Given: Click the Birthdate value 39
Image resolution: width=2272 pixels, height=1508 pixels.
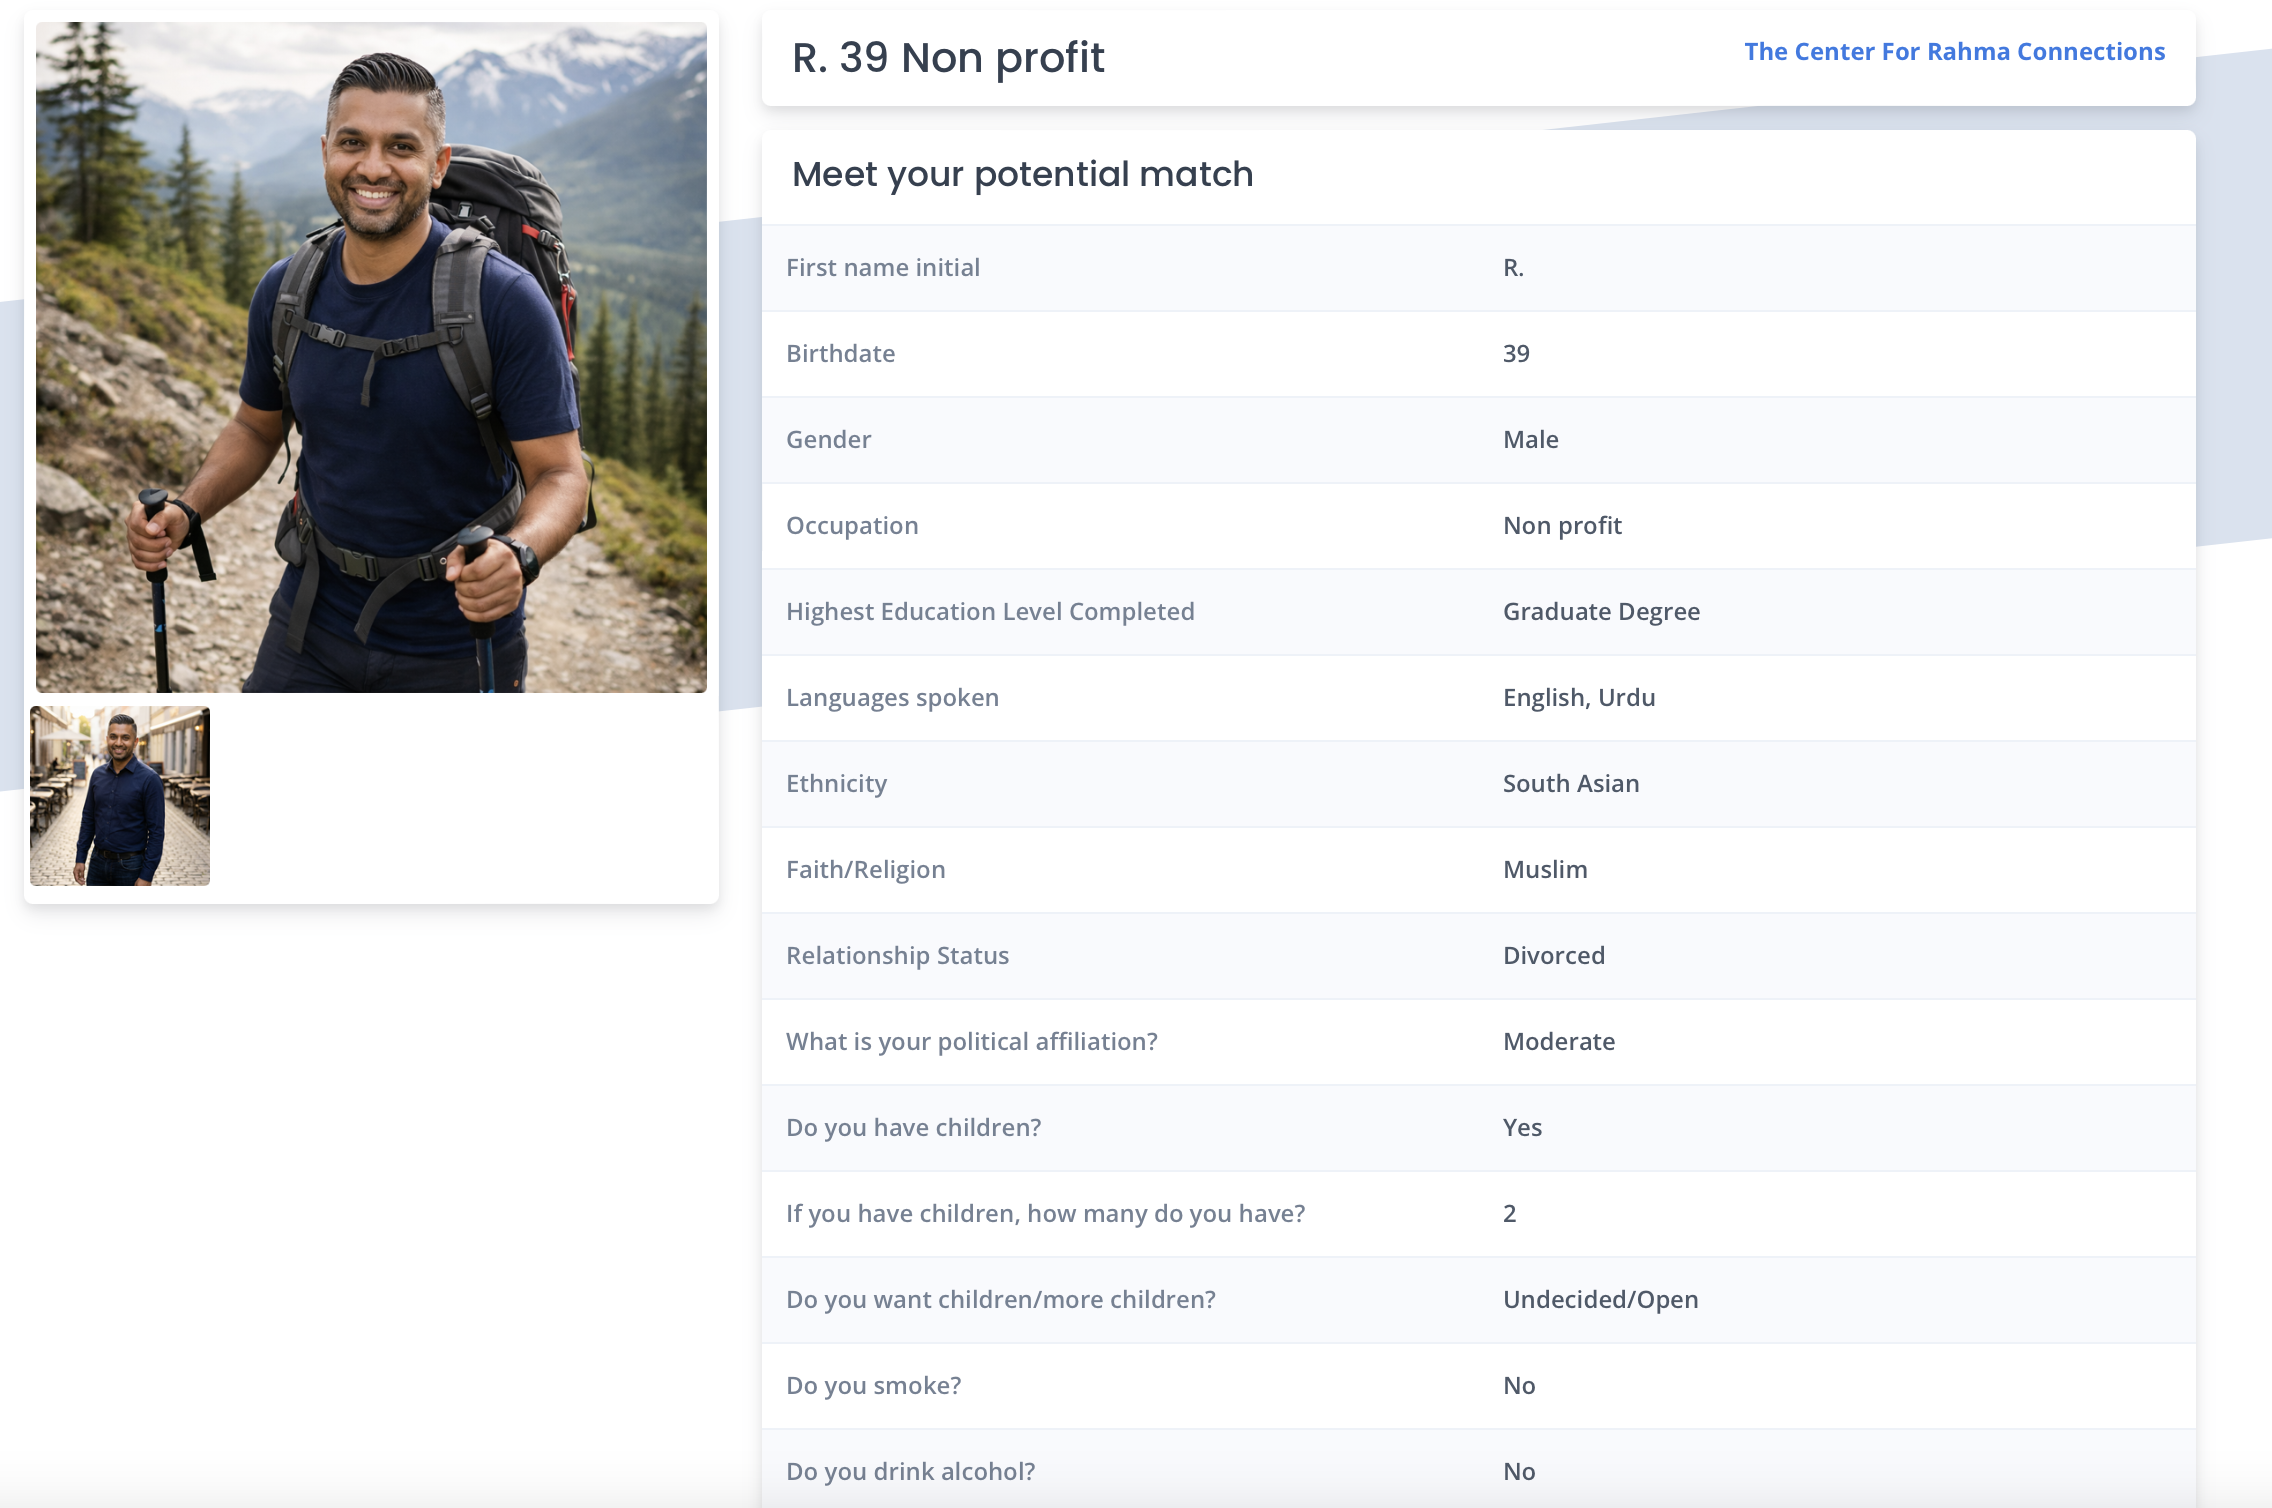Looking at the screenshot, I should click(1516, 354).
